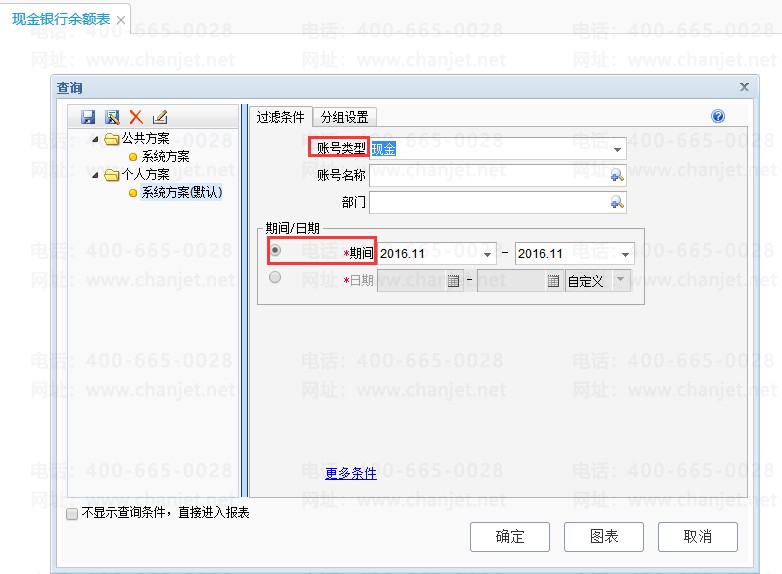The width and height of the screenshot is (782, 574).
Task: Switch to the 过滤条件 tab
Action: pyautogui.click(x=280, y=117)
